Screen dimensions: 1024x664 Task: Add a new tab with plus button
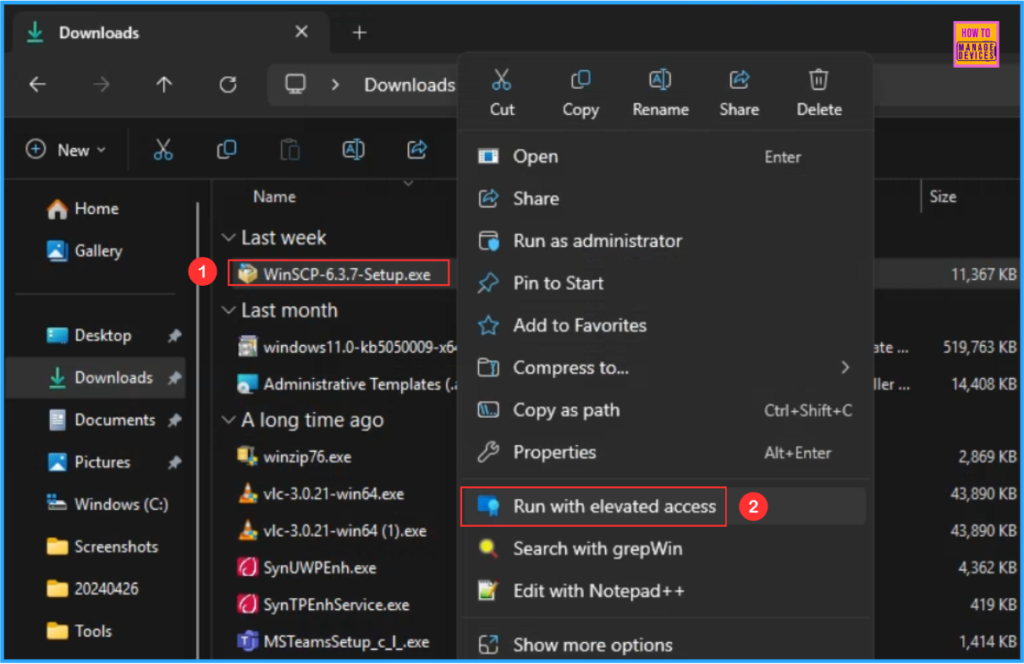click(359, 32)
